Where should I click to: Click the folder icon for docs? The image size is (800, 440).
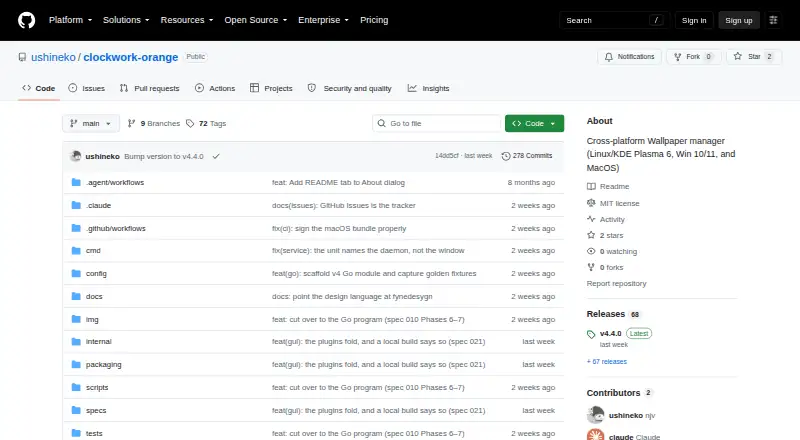[76, 296]
